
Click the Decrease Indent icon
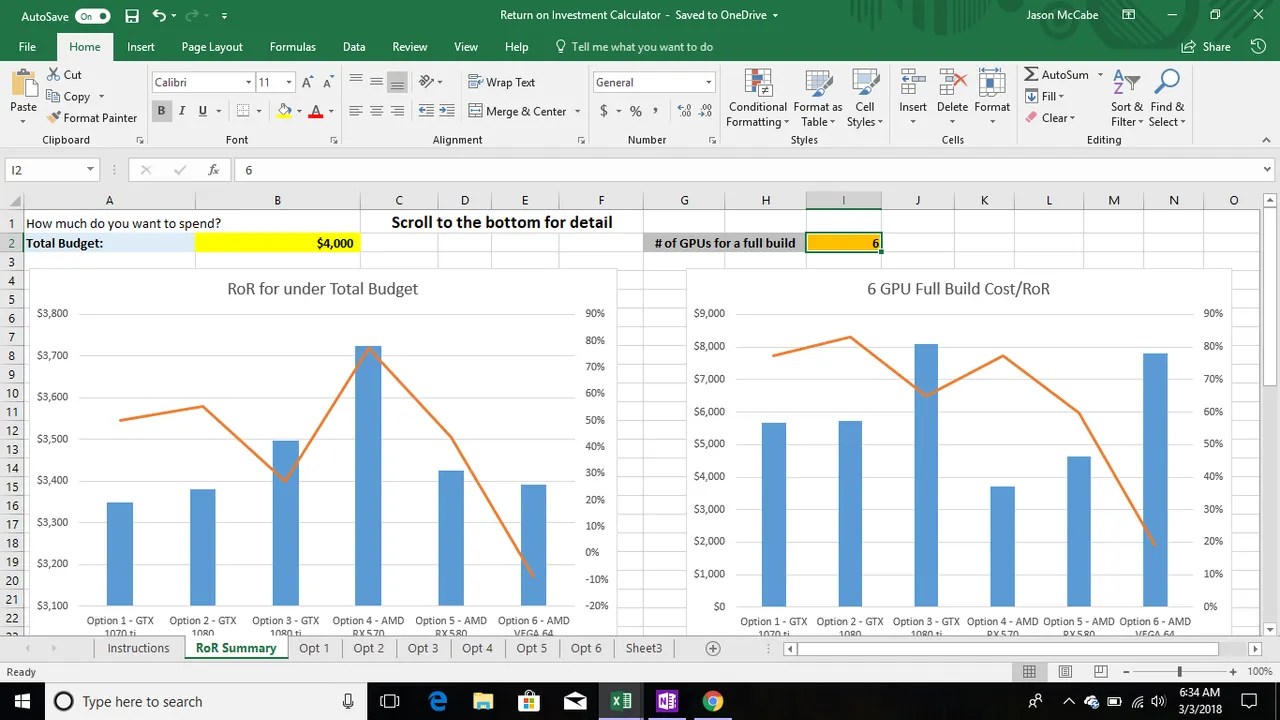pos(427,111)
